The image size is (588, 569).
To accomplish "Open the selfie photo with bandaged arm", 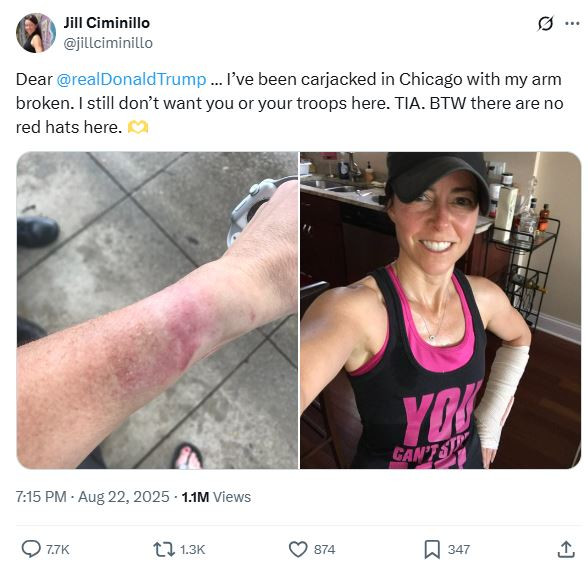I will click(x=441, y=310).
